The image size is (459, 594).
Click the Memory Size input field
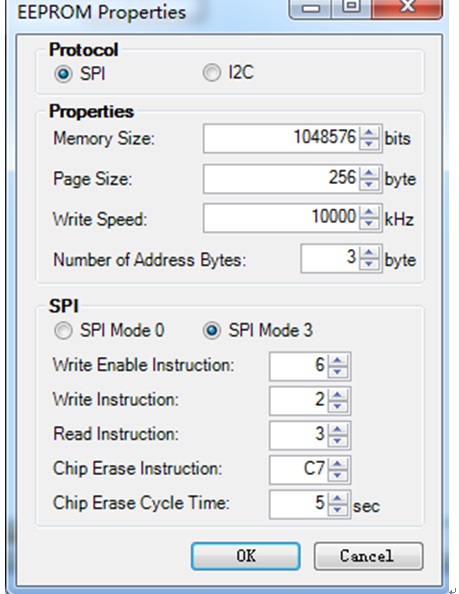281,138
